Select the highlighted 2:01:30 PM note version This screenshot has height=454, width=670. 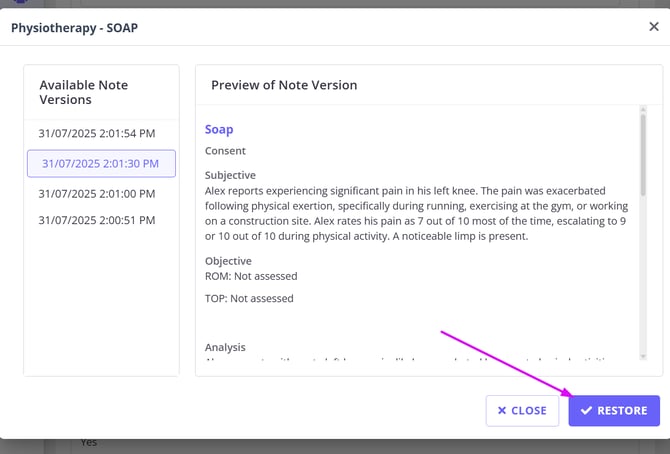pyautogui.click(x=101, y=163)
